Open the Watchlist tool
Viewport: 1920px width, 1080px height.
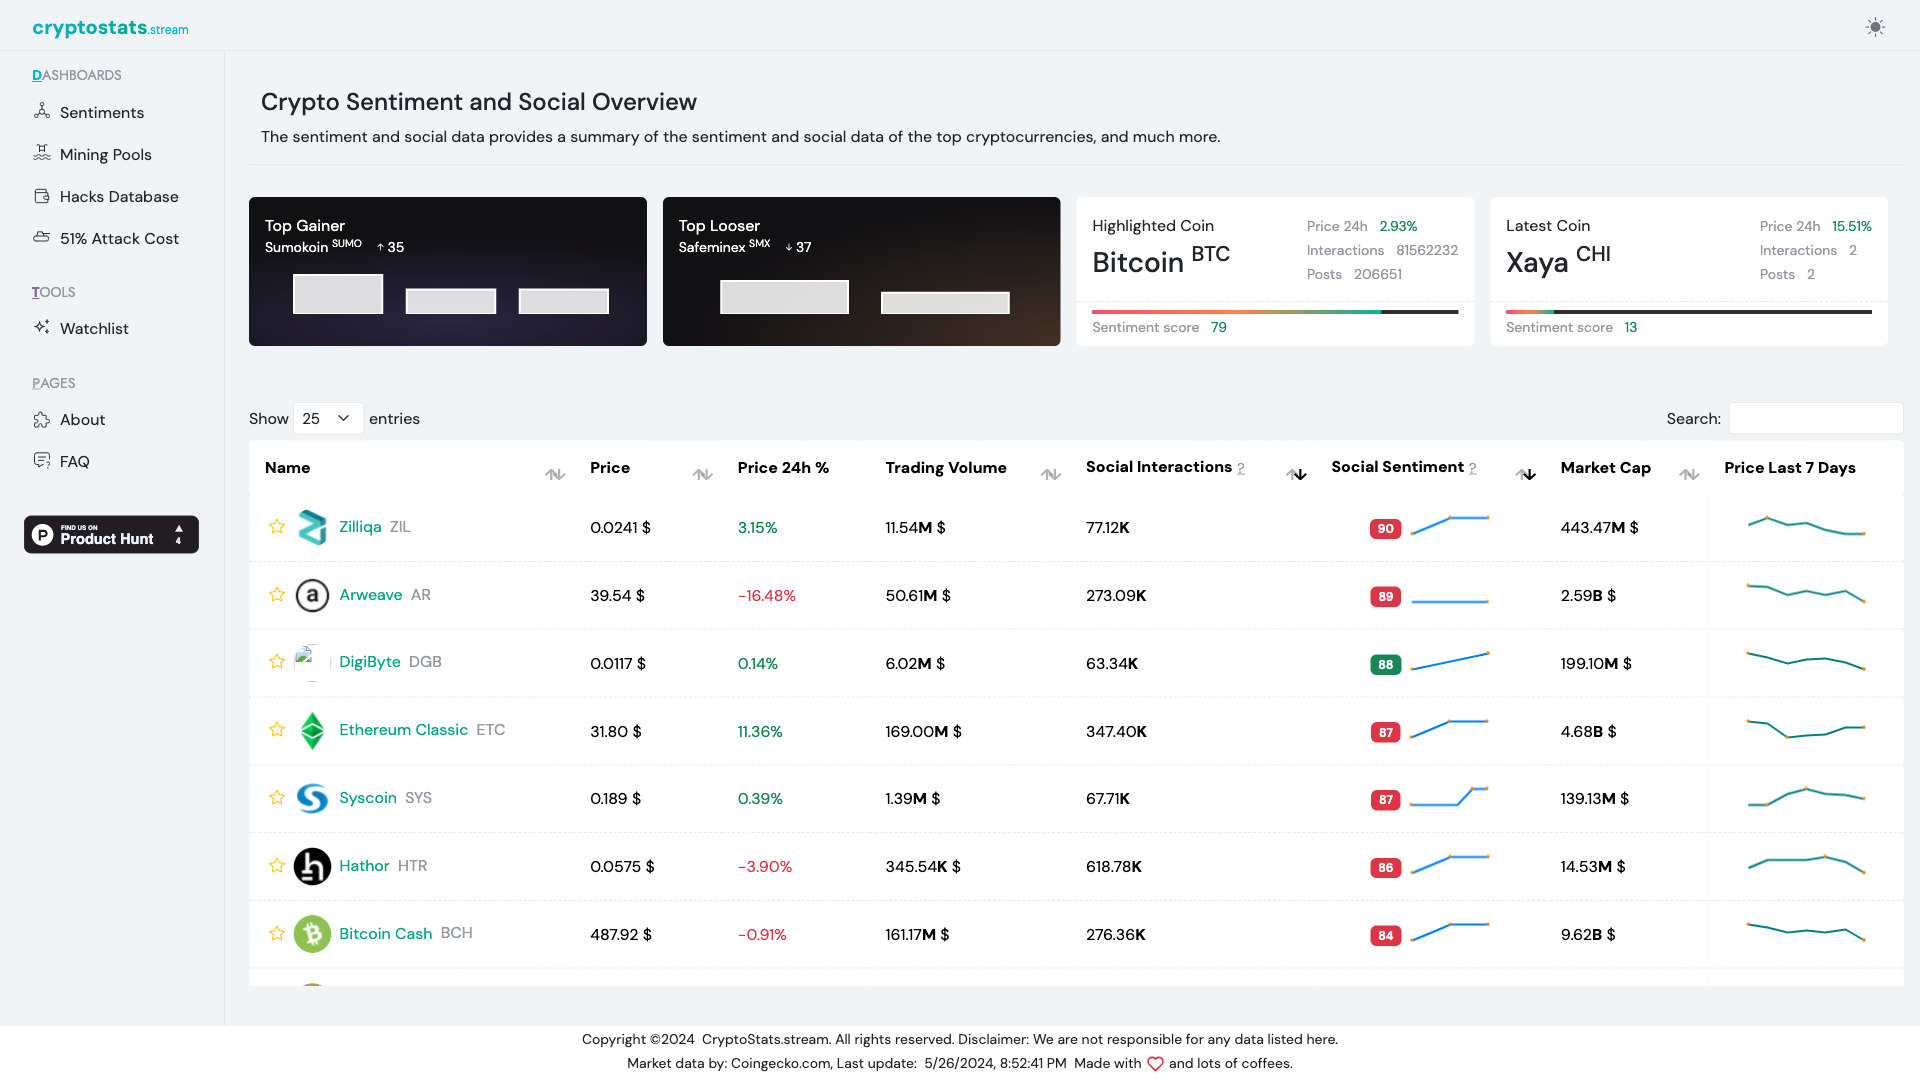tap(94, 328)
